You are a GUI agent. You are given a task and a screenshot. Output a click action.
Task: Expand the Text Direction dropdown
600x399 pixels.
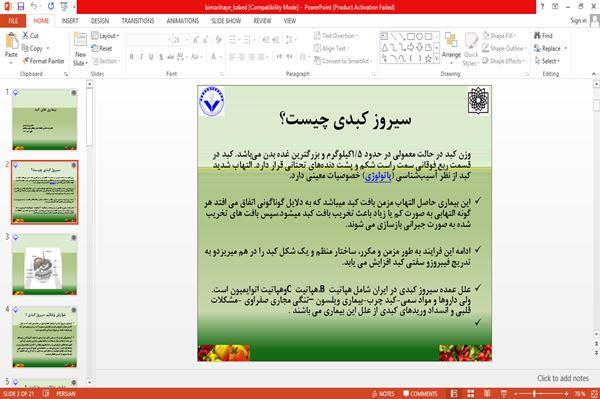(336, 36)
